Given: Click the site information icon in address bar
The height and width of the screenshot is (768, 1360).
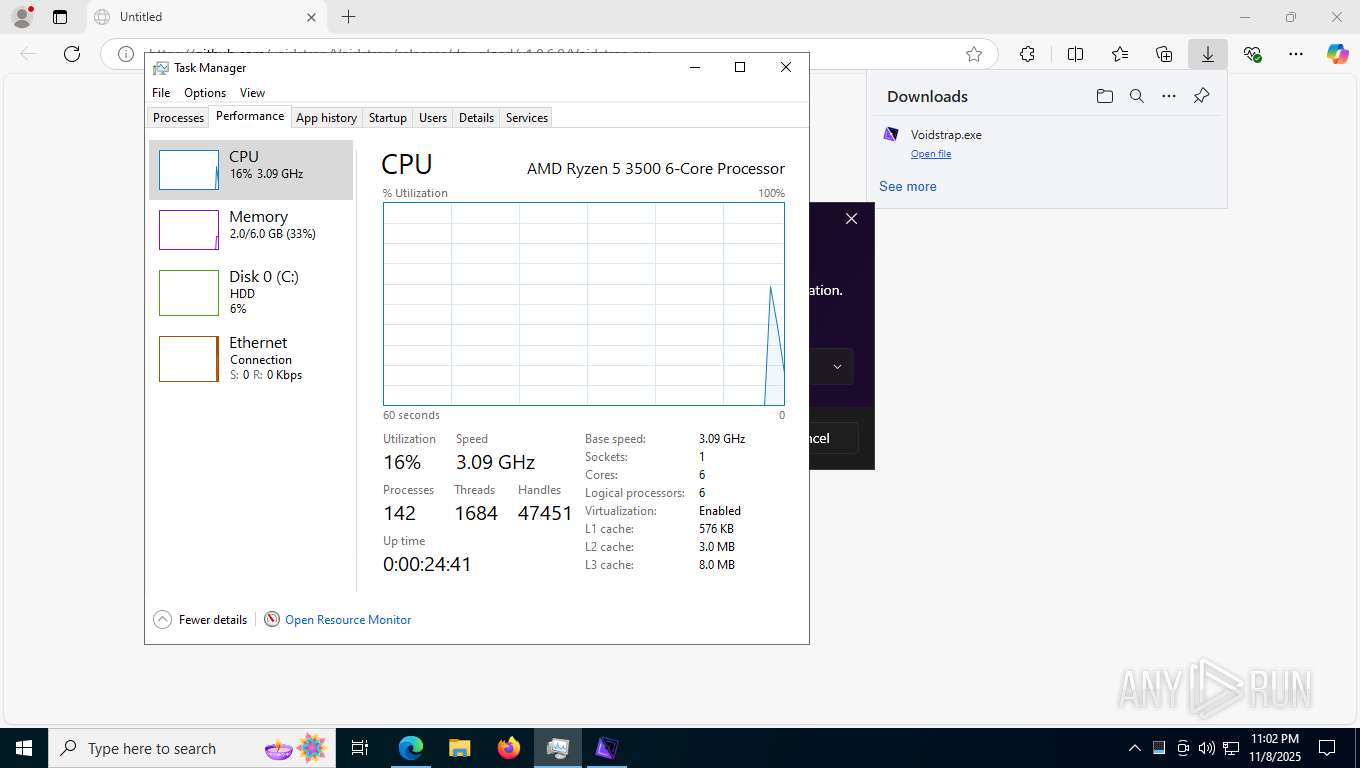Looking at the screenshot, I should pos(126,54).
